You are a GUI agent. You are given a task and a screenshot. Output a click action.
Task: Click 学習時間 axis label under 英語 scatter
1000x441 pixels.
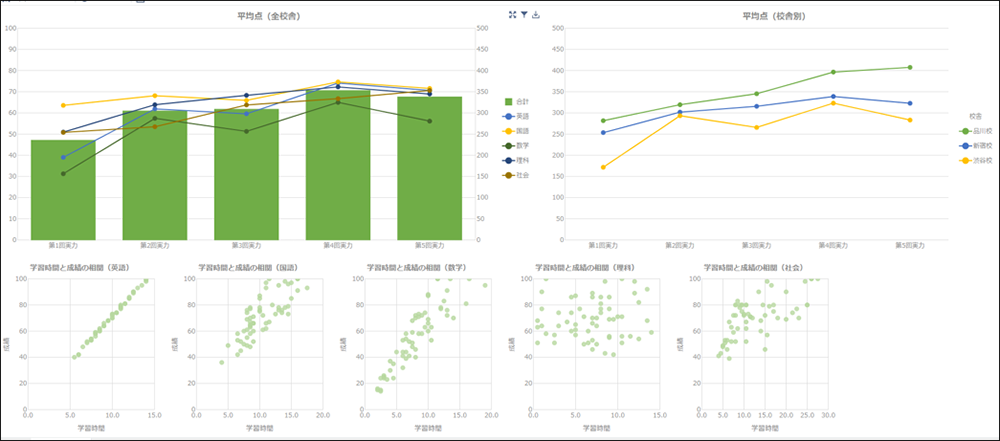(x=91, y=427)
